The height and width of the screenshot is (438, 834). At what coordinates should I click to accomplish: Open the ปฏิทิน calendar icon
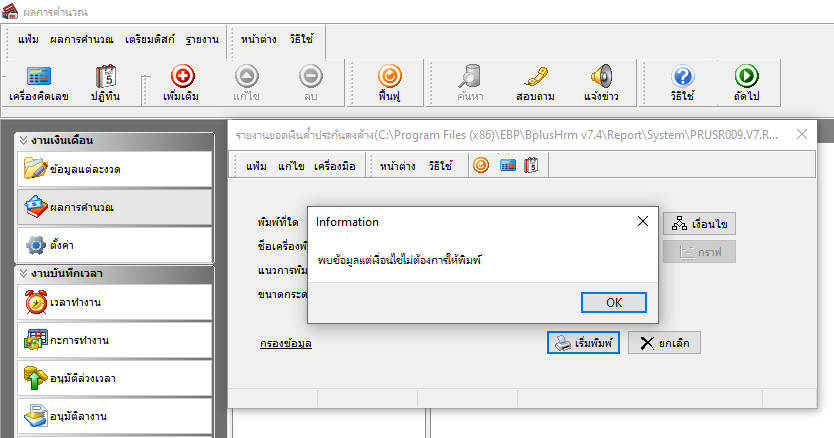[x=106, y=83]
